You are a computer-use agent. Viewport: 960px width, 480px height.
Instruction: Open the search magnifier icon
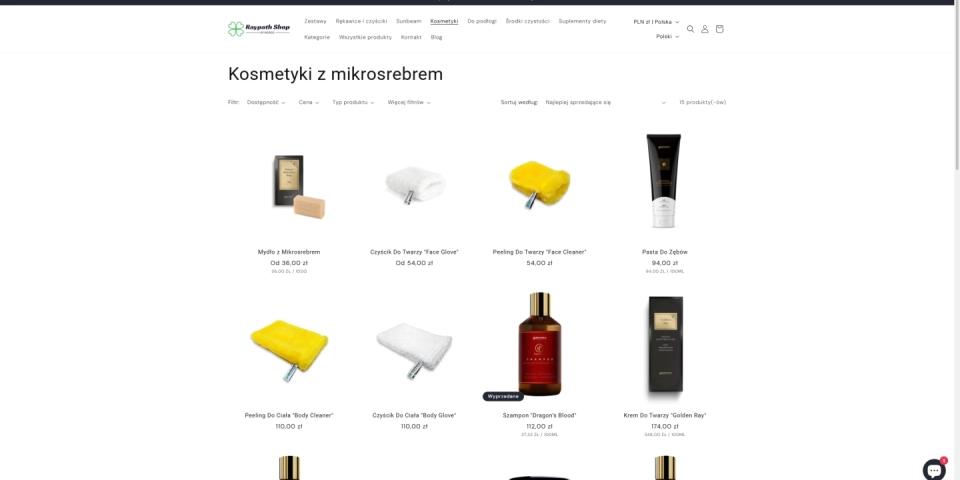pos(690,29)
